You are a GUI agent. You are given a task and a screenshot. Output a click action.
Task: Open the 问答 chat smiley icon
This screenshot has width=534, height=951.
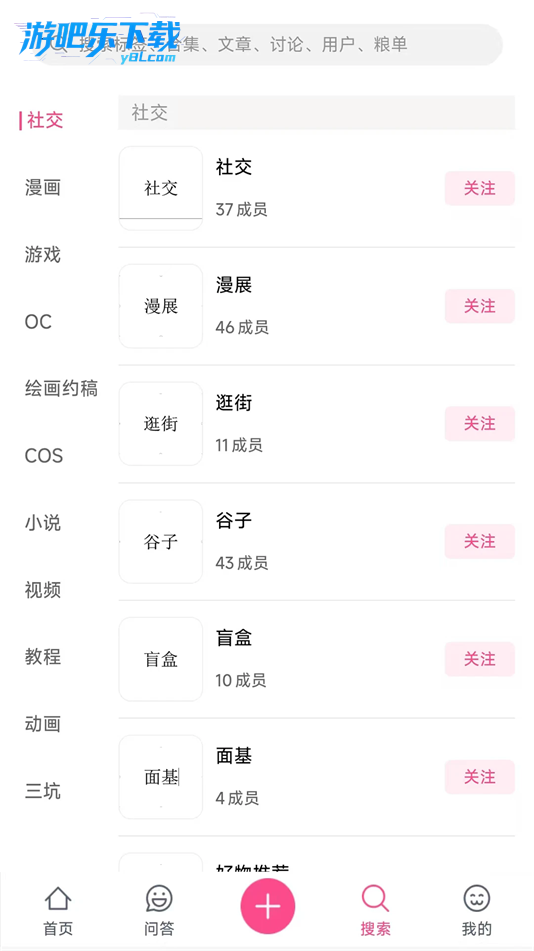click(x=159, y=898)
